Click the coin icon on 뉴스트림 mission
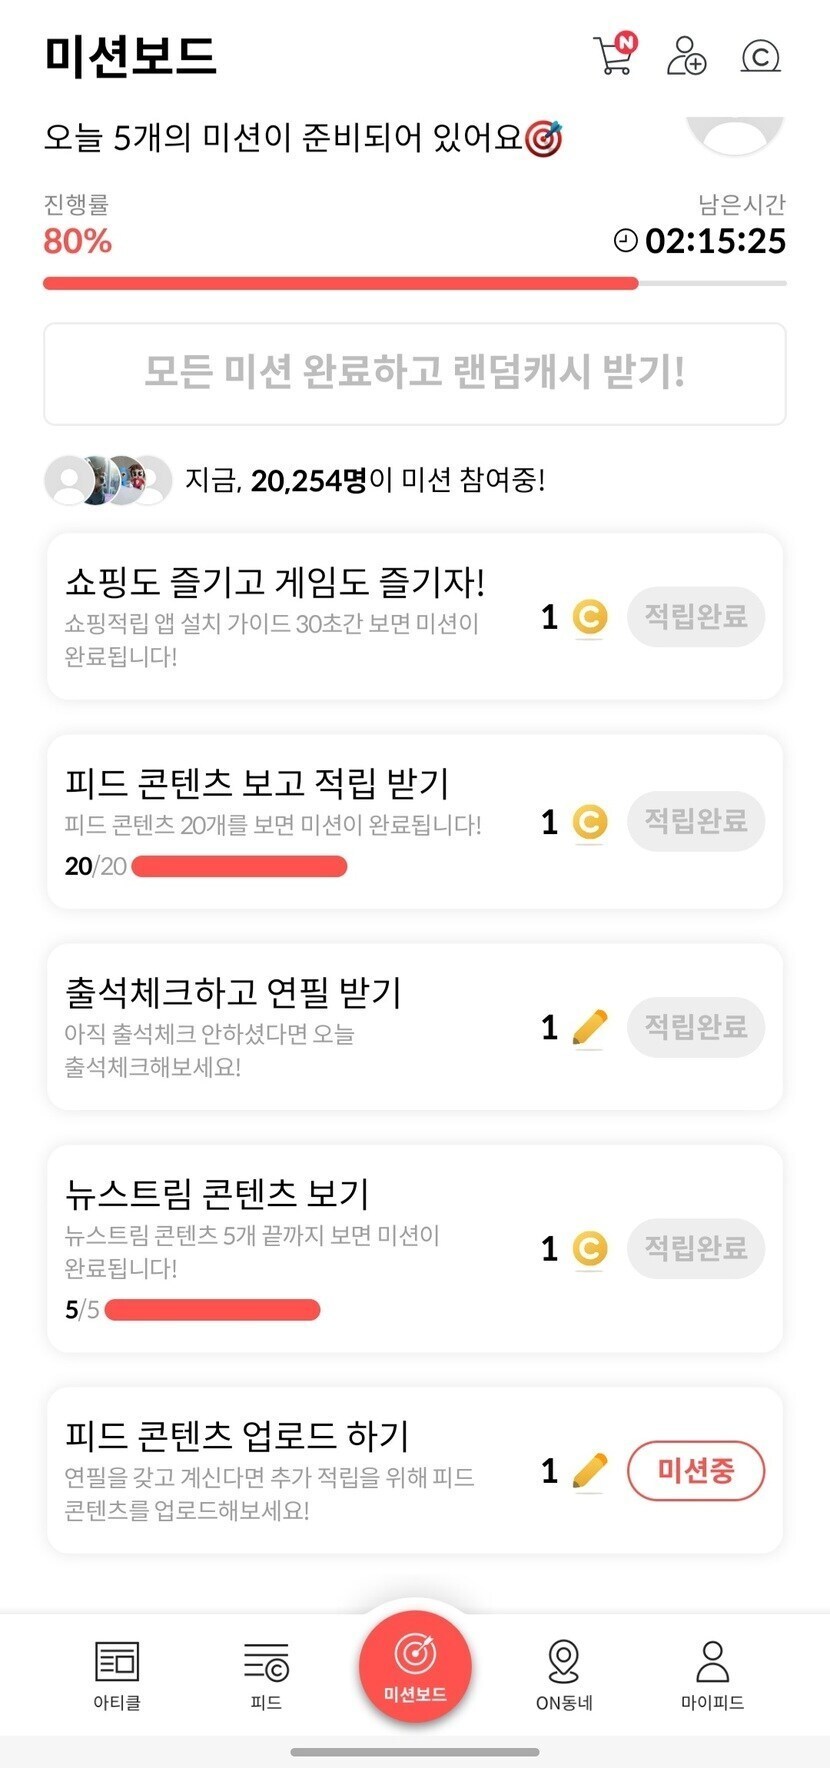The width and height of the screenshot is (830, 1768). tap(590, 1249)
